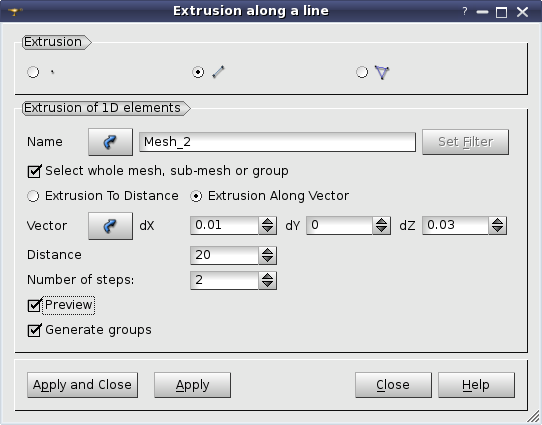Click the Help button
The width and height of the screenshot is (542, 425).
point(476,385)
